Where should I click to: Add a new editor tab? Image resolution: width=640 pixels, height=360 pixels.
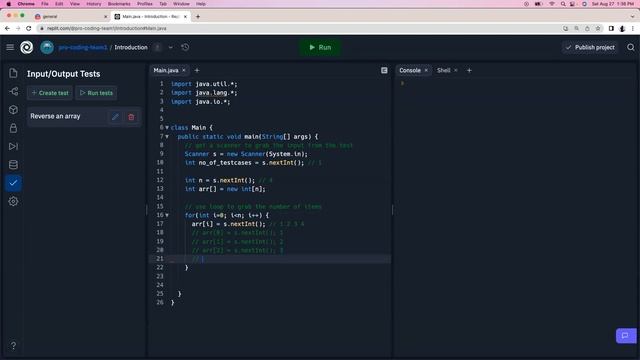click(x=197, y=70)
